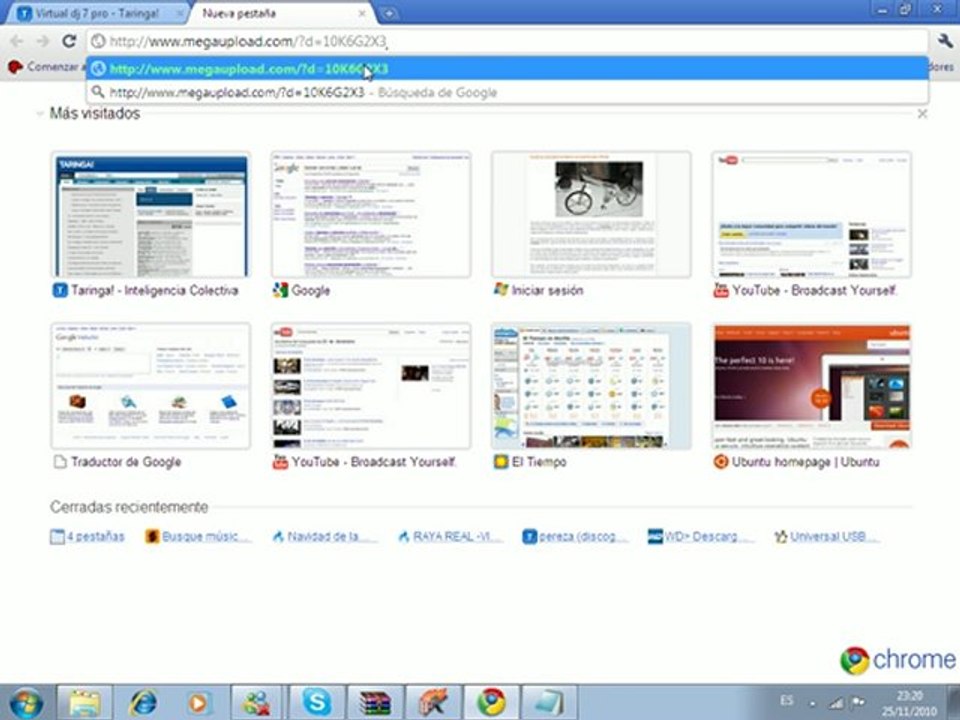
Task: Open the Iniciar sesión thumbnail
Action: click(x=591, y=215)
